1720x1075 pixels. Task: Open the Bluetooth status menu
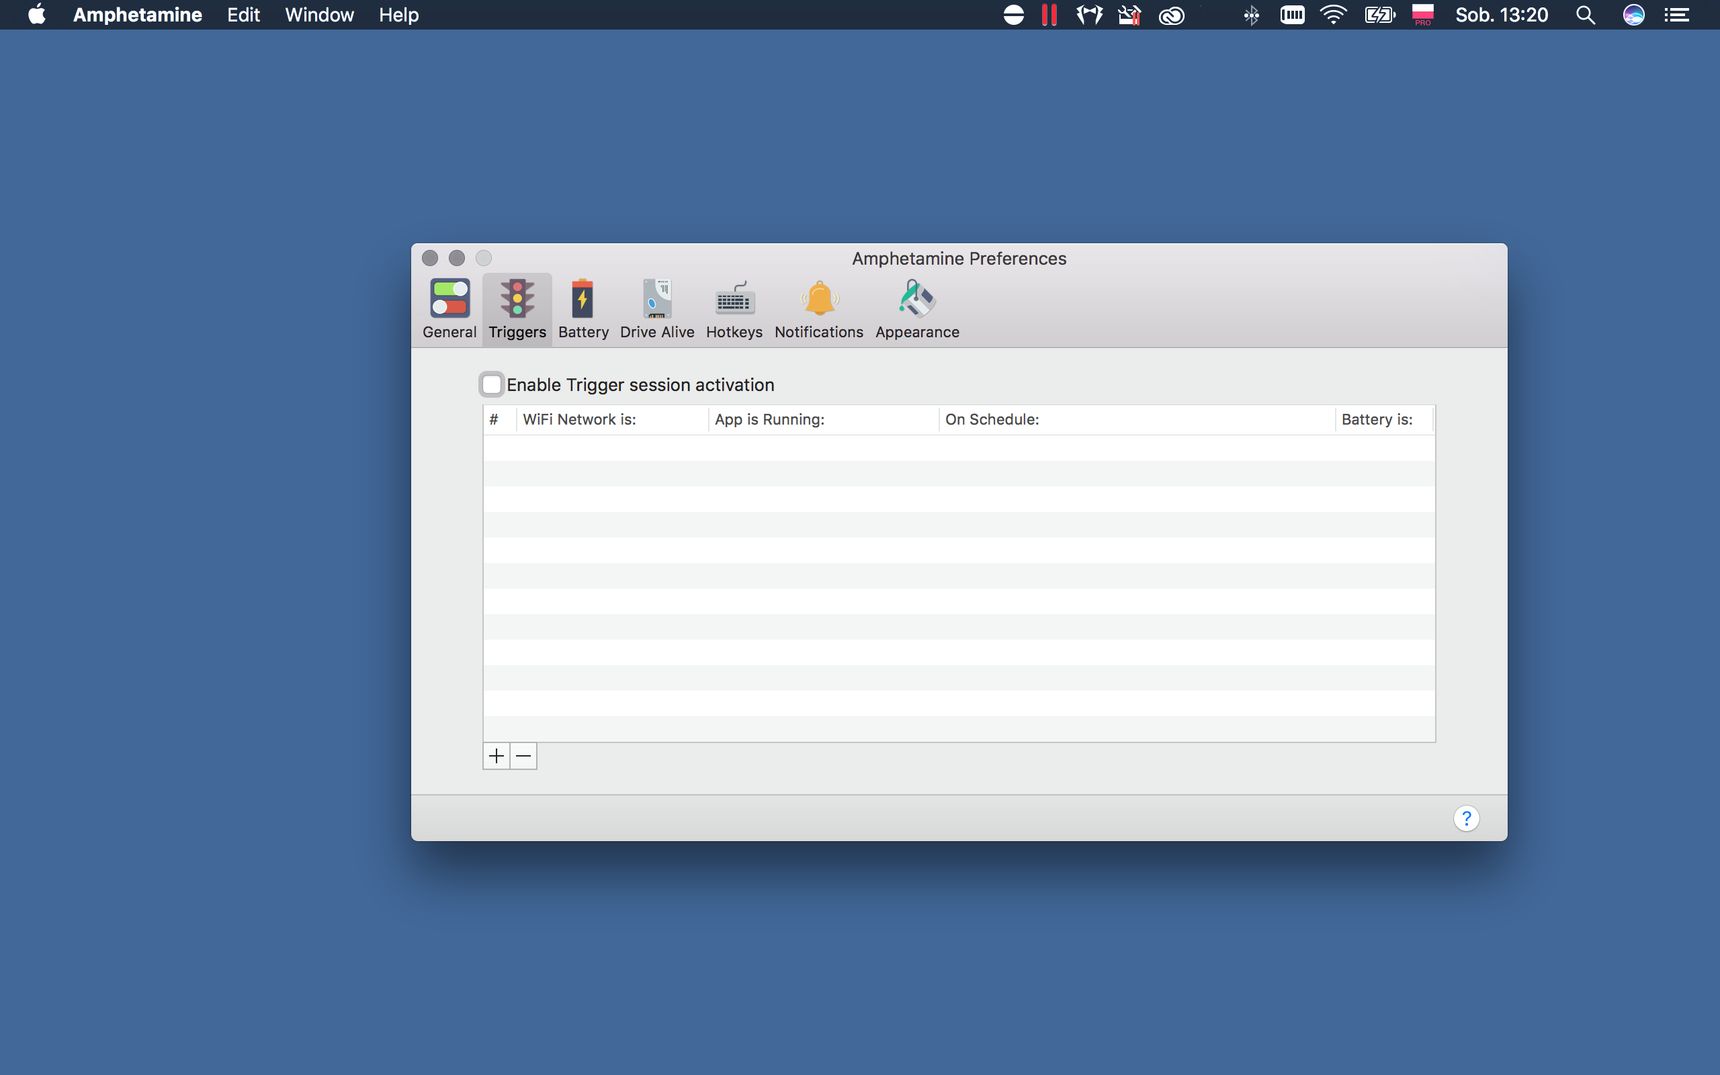[1251, 15]
